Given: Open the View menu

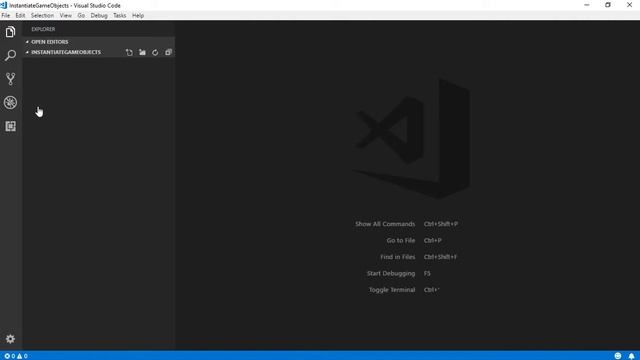Looking at the screenshot, I should (x=66, y=16).
